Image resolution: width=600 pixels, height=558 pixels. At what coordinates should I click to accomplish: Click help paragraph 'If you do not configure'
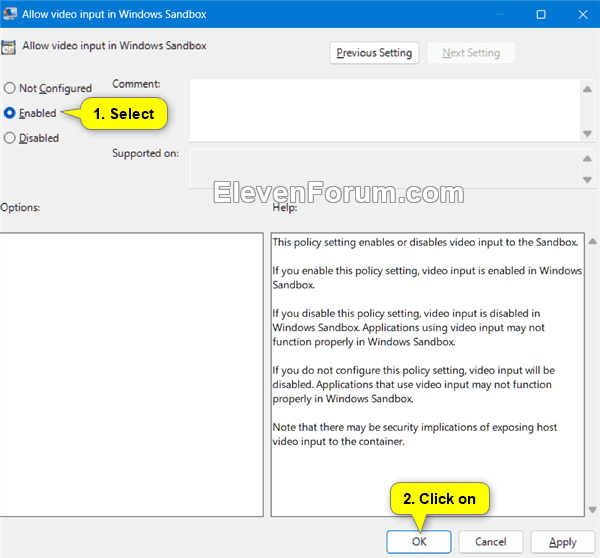coord(414,384)
